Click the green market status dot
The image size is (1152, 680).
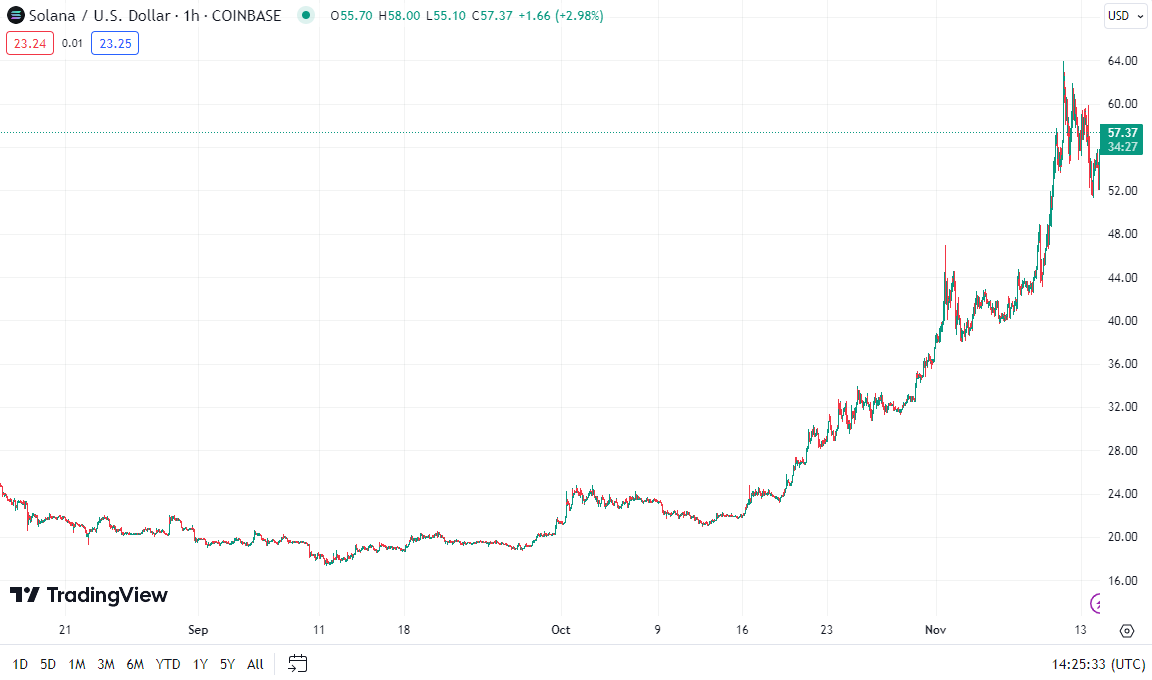pos(306,15)
